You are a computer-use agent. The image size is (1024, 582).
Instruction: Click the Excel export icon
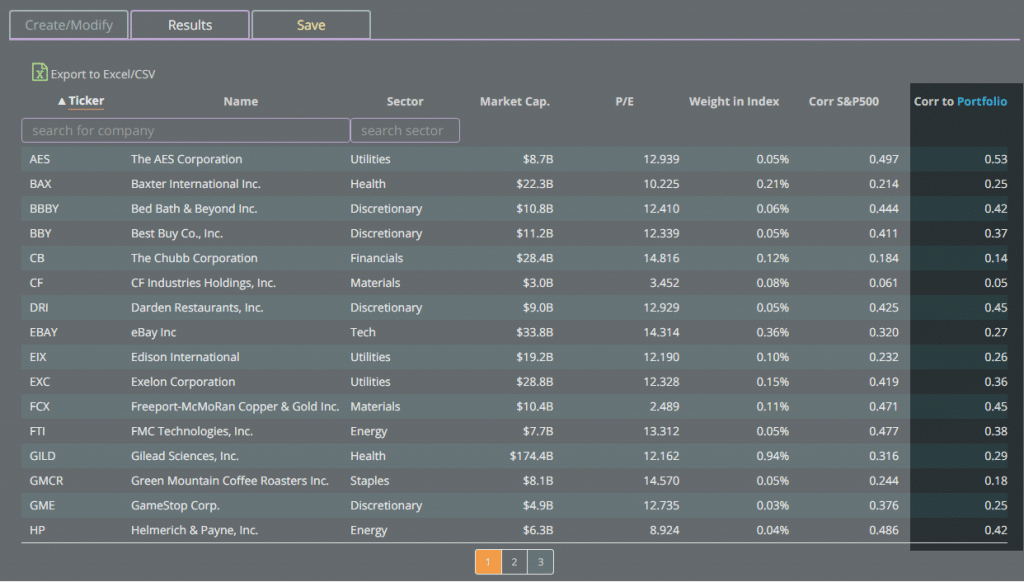(39, 72)
